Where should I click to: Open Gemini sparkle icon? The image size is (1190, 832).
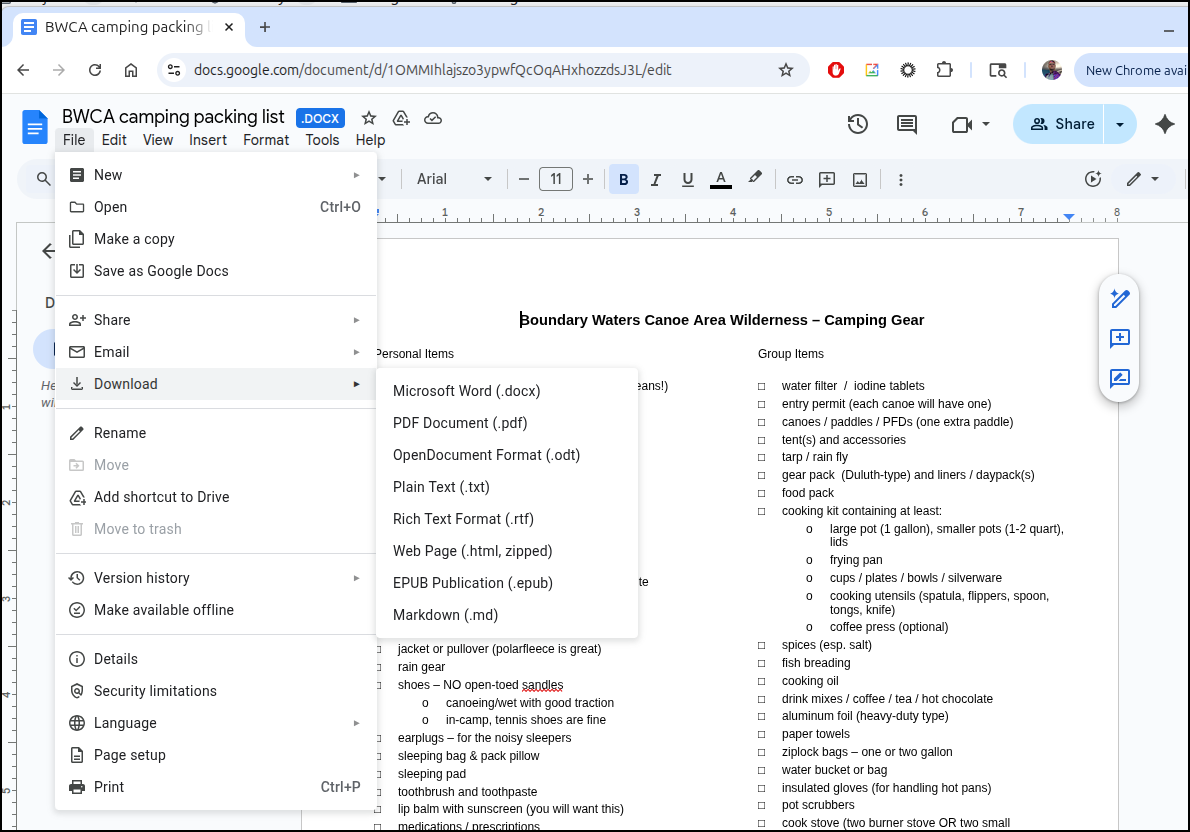point(1164,124)
